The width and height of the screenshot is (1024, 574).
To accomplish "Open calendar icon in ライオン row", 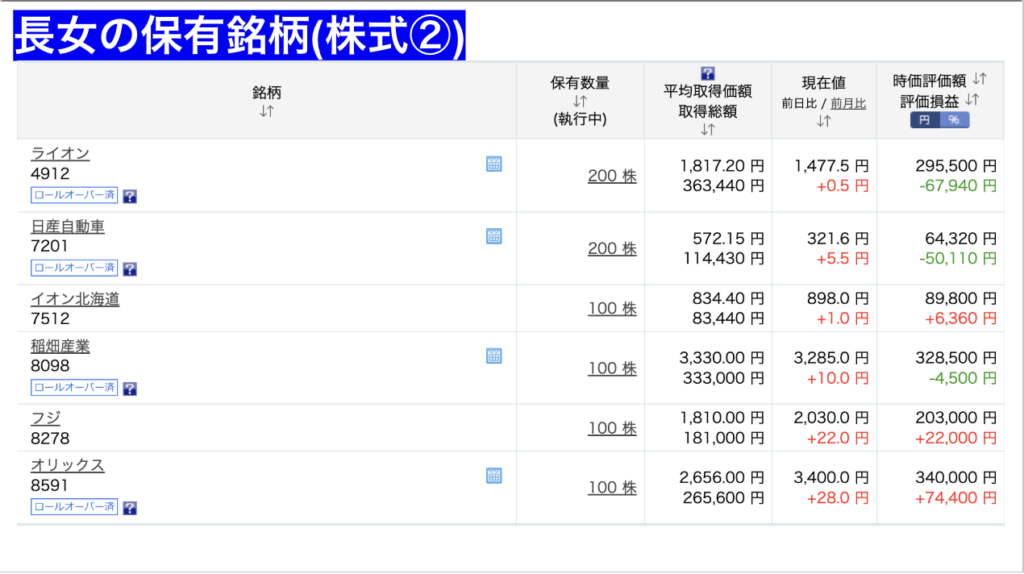I will (494, 164).
